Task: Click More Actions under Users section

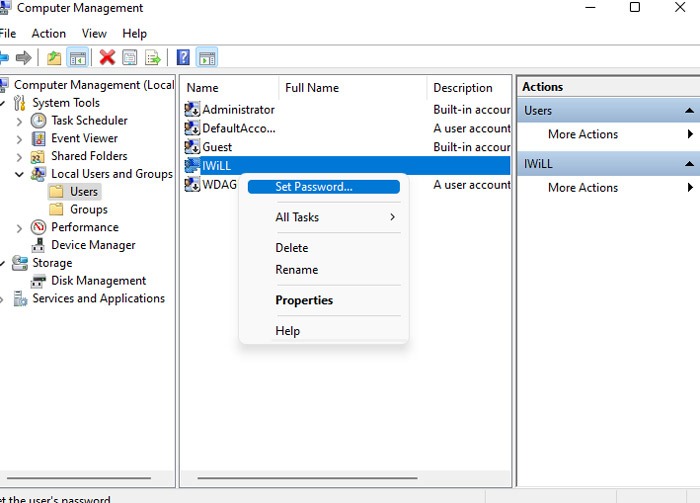Action: [x=582, y=134]
